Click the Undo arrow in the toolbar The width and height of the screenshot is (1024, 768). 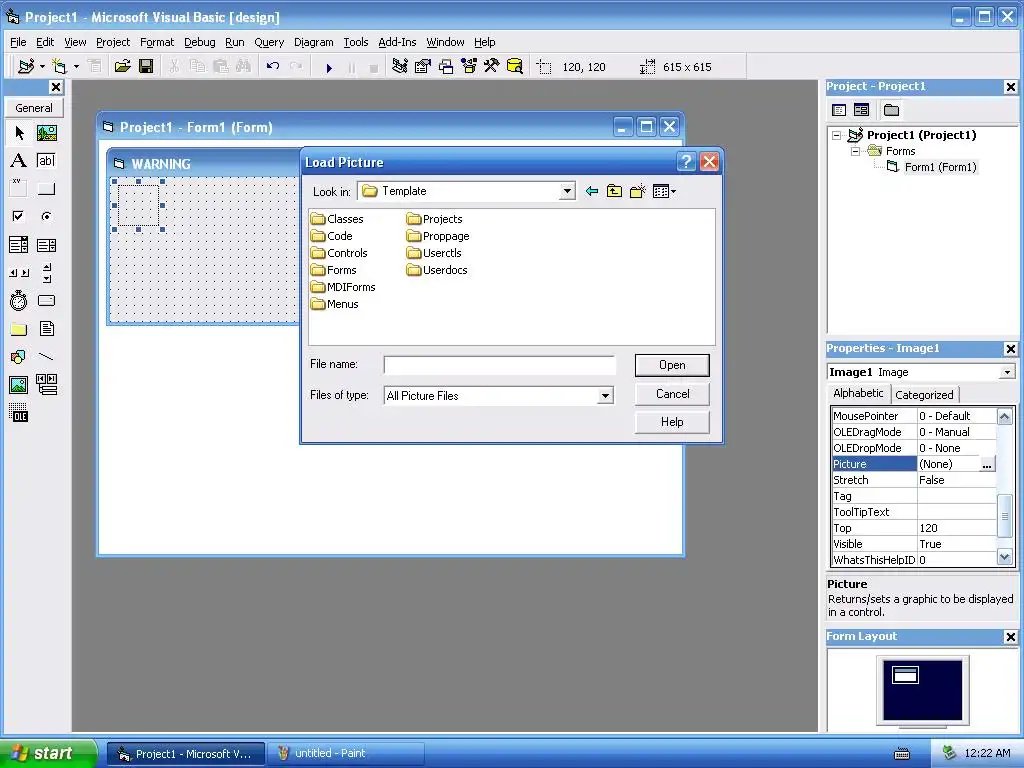point(273,66)
